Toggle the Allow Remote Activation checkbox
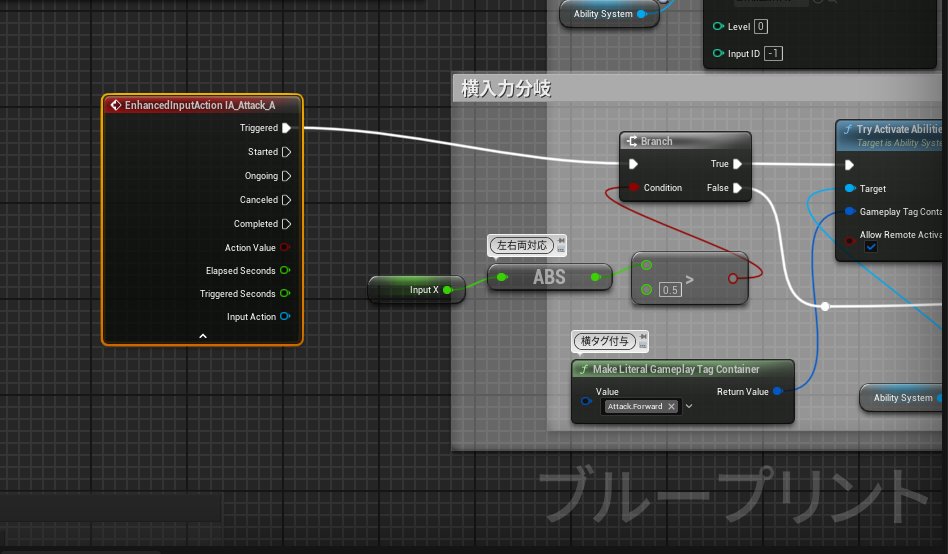This screenshot has width=948, height=554. pyautogui.click(x=871, y=247)
